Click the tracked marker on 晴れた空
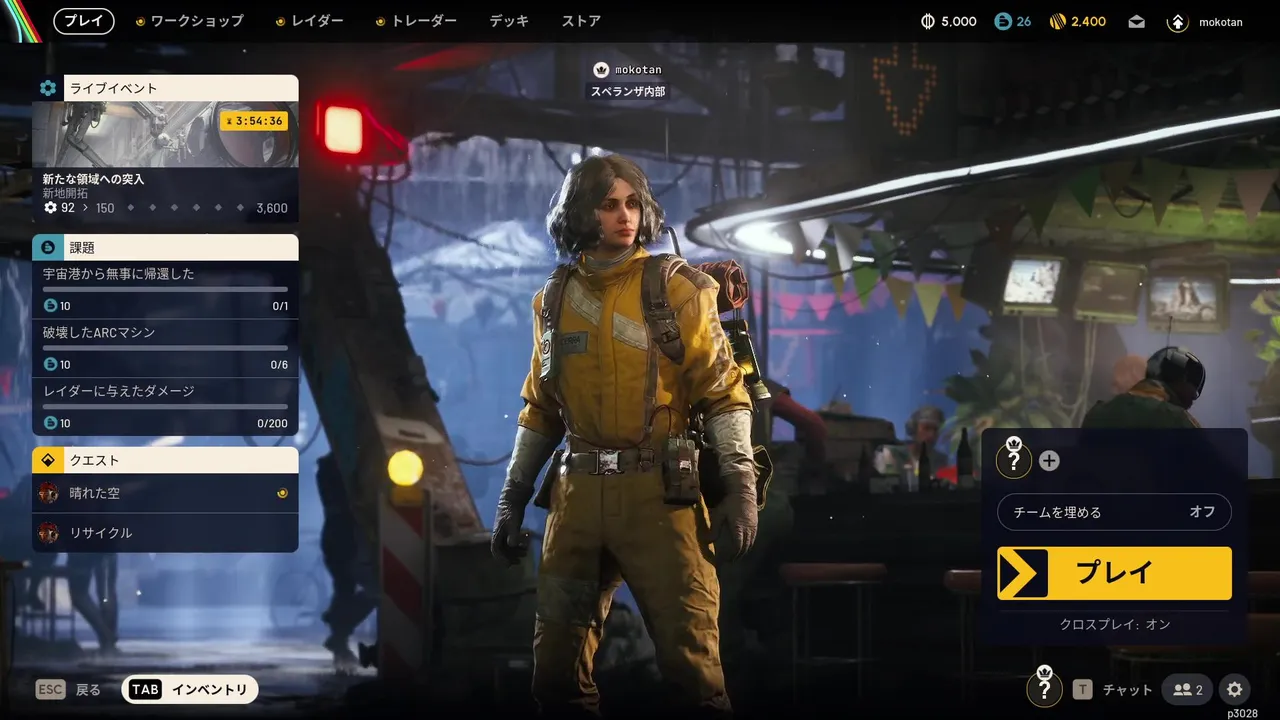Image resolution: width=1280 pixels, height=720 pixels. coord(282,493)
